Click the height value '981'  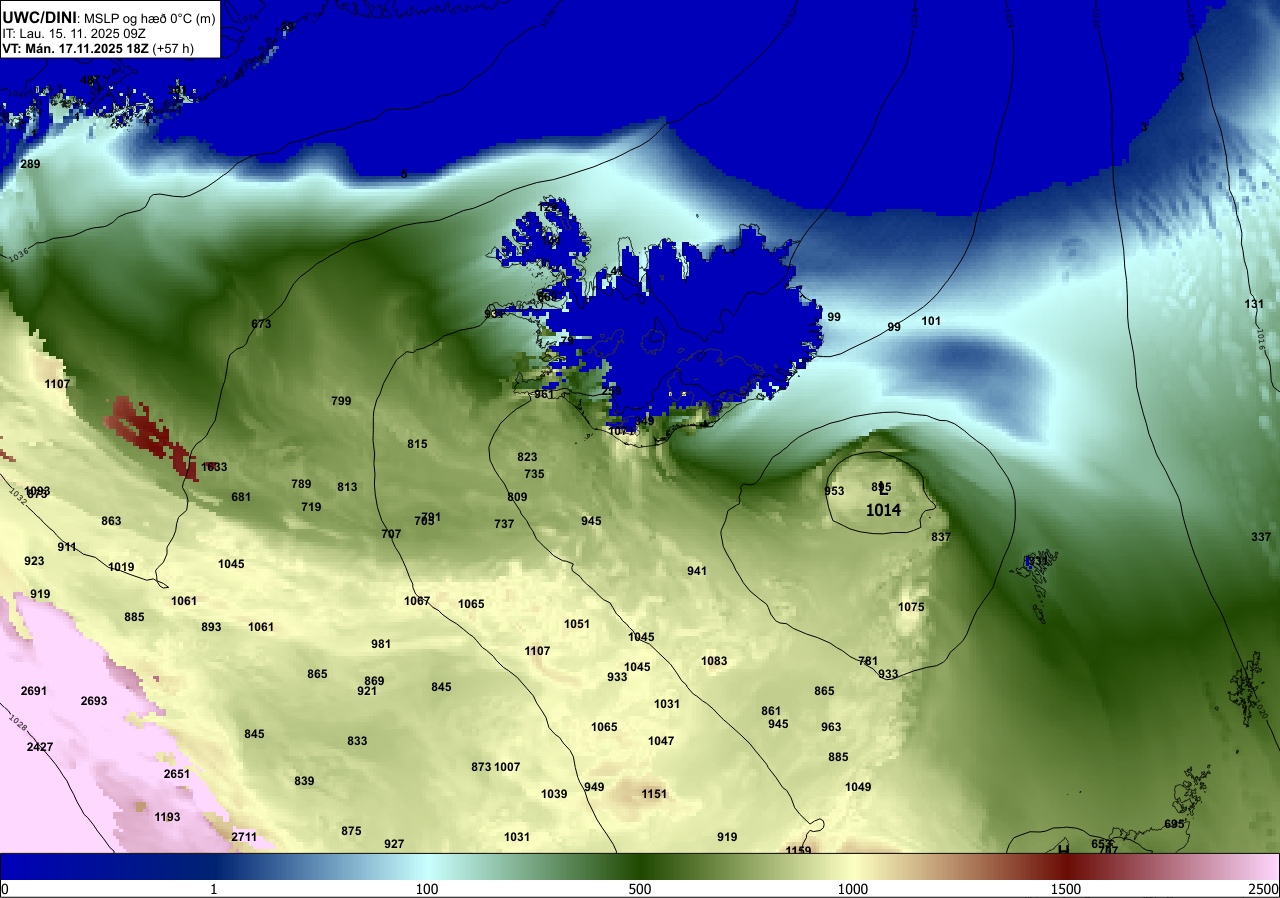(x=381, y=644)
